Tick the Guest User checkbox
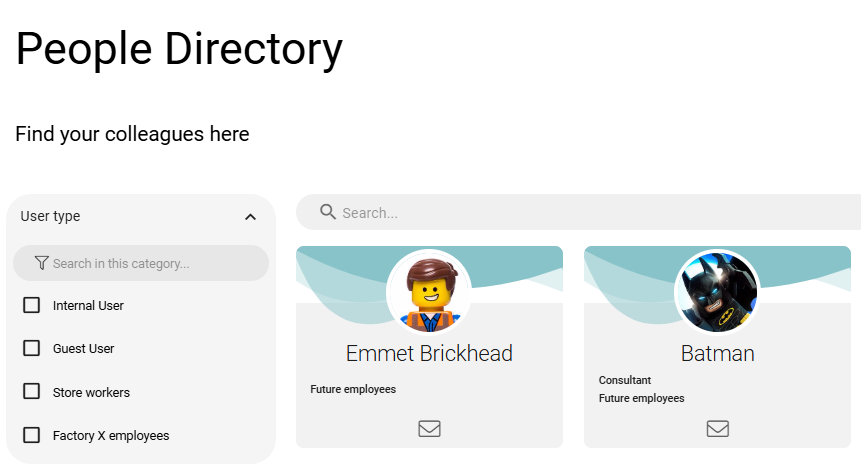Screen dimensions: 861x467 (x=31, y=348)
